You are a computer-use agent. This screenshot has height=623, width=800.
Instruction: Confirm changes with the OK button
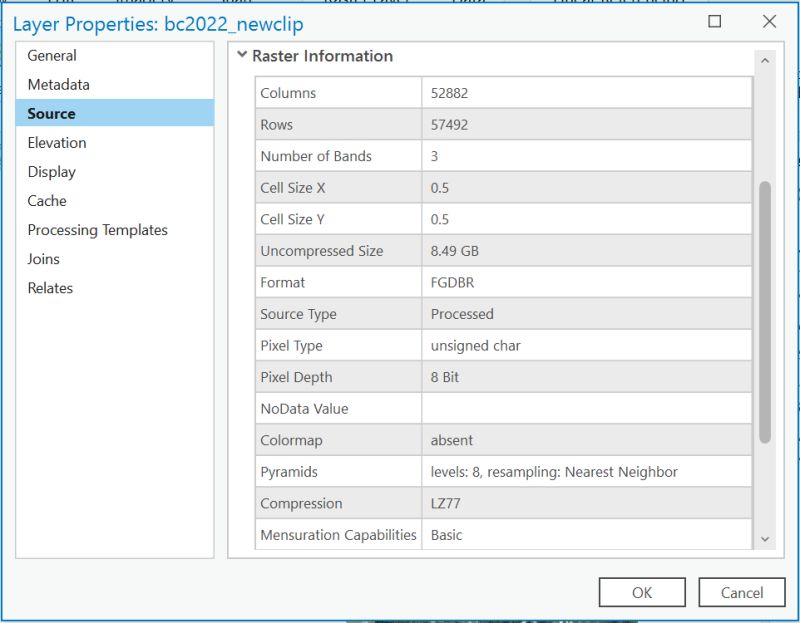pyautogui.click(x=642, y=592)
